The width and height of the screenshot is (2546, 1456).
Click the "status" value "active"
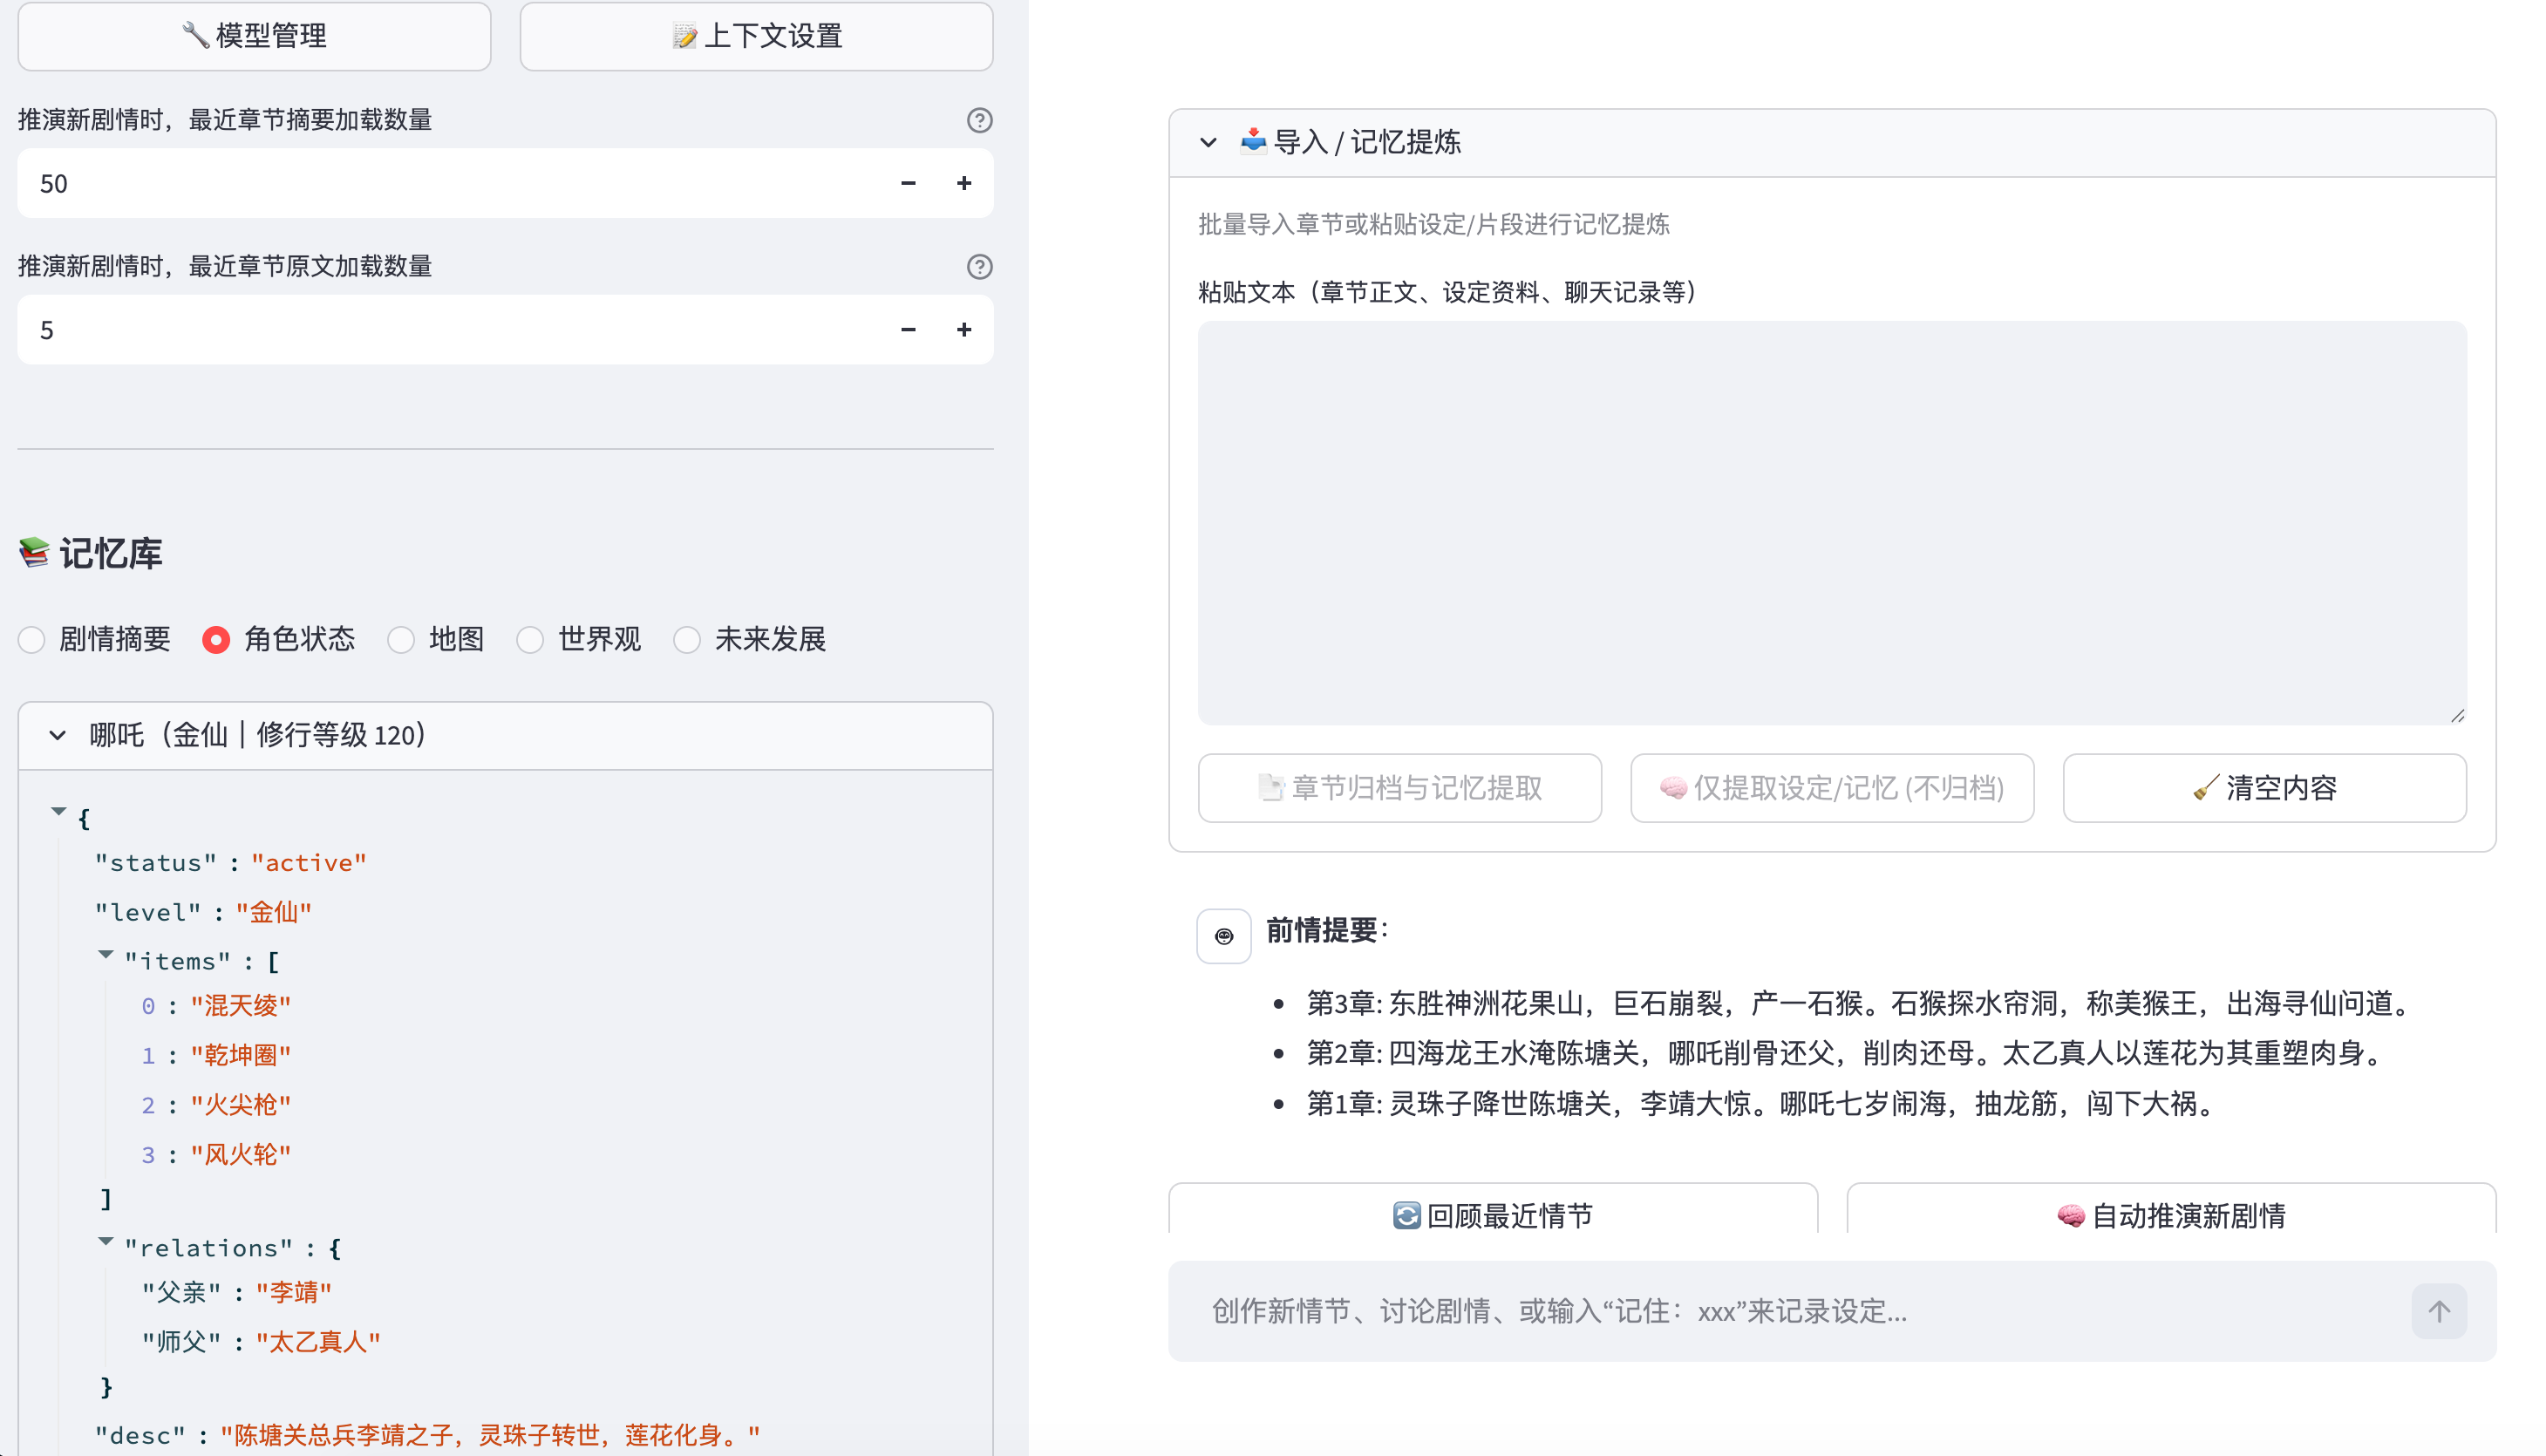point(309,862)
